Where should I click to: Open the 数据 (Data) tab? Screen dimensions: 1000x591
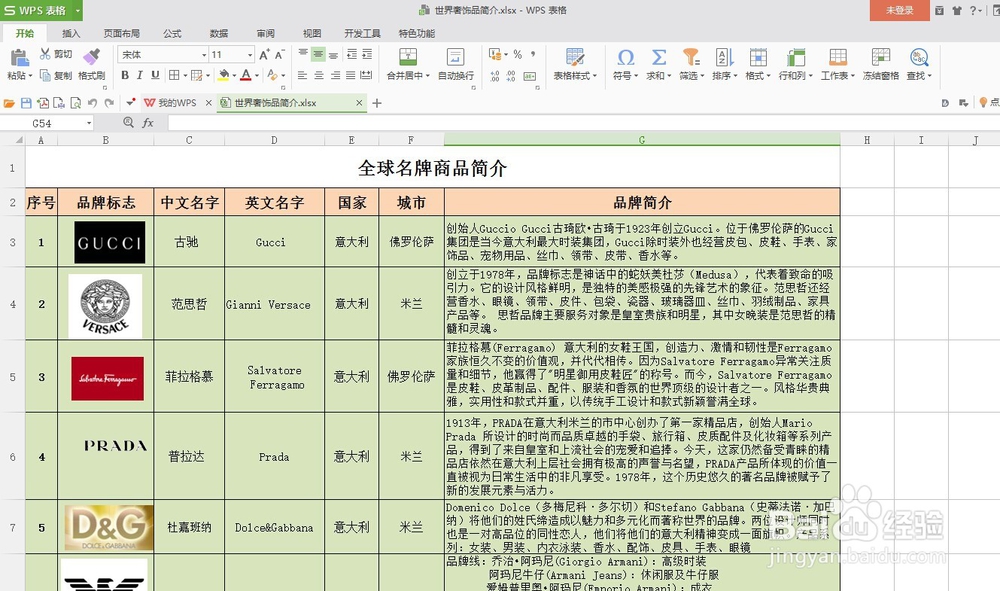(219, 33)
